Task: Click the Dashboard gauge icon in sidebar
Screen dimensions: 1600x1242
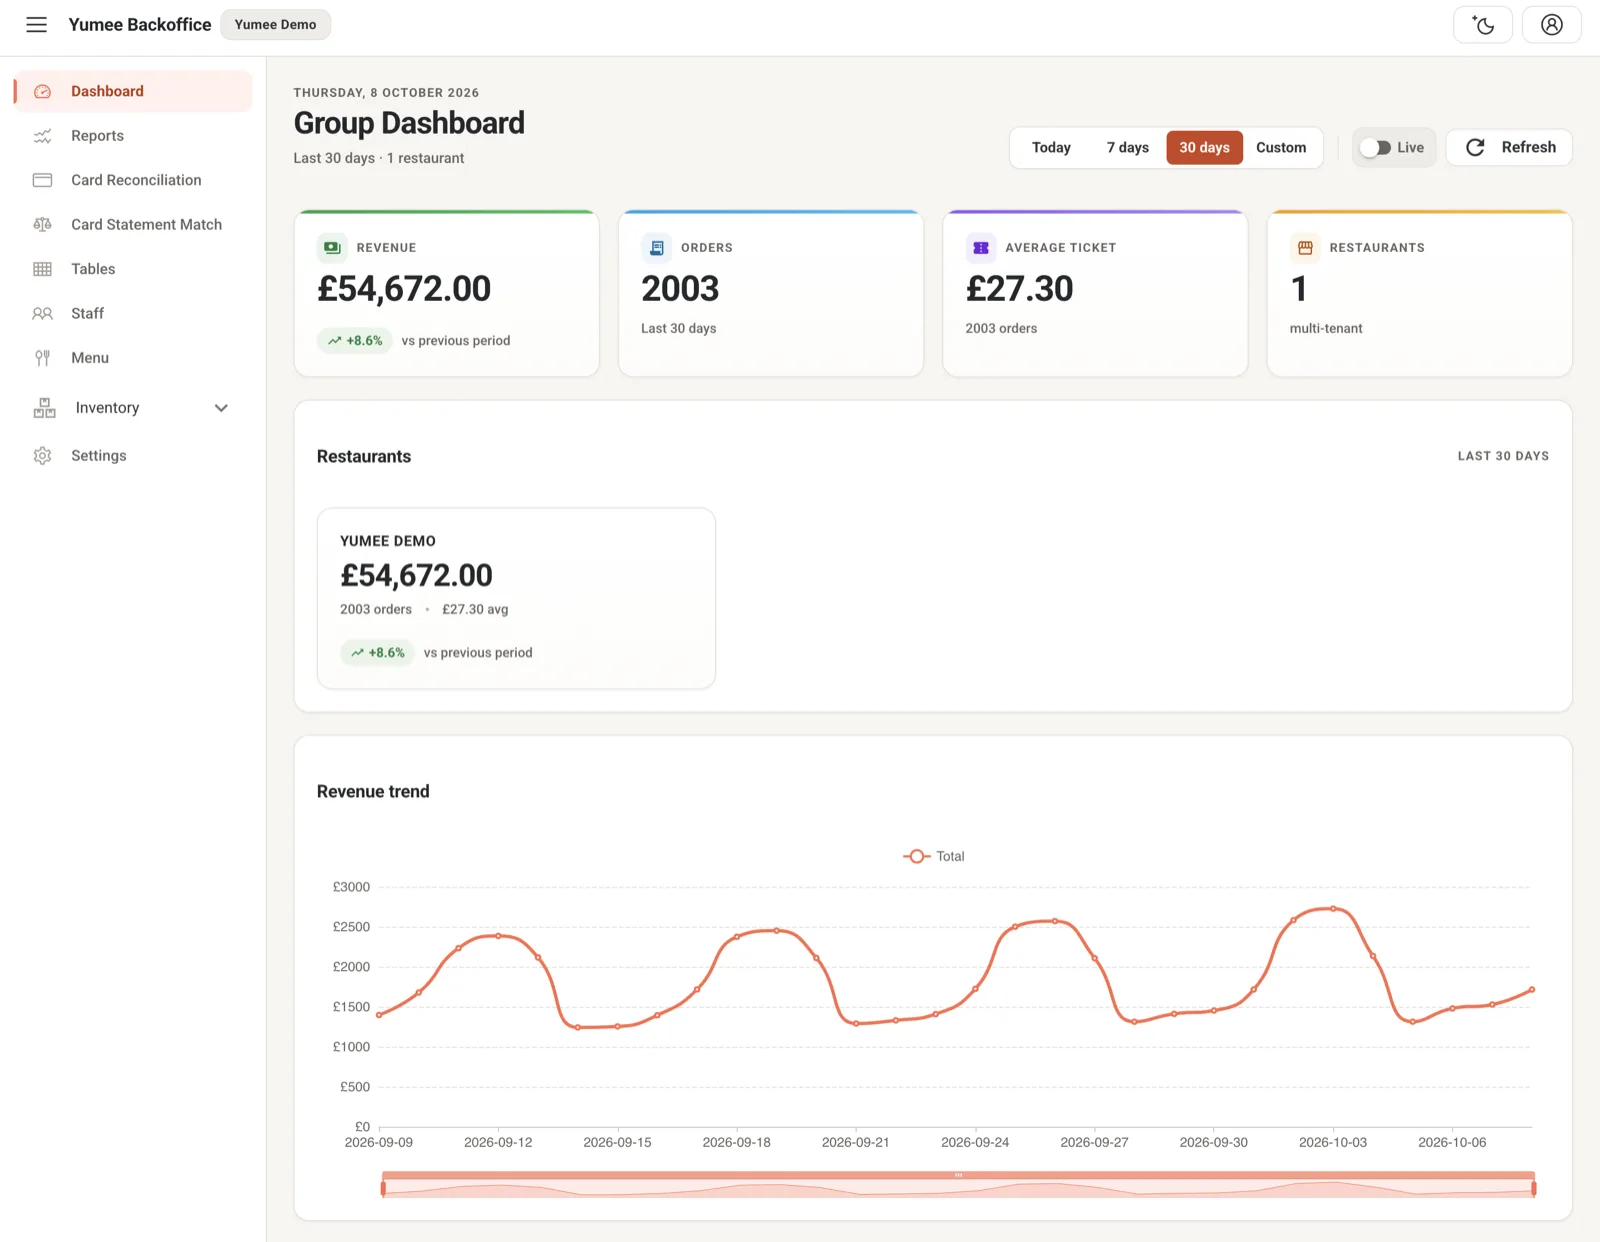Action: point(42,91)
